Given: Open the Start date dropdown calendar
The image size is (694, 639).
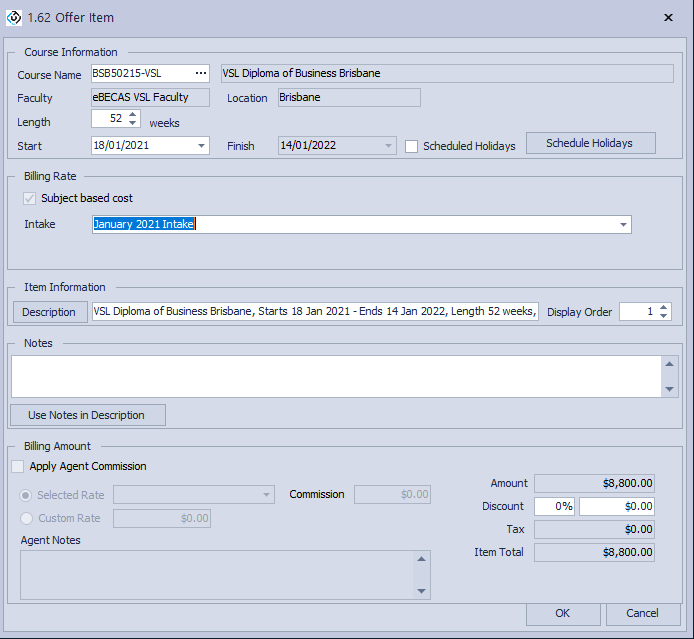Looking at the screenshot, I should pos(202,146).
